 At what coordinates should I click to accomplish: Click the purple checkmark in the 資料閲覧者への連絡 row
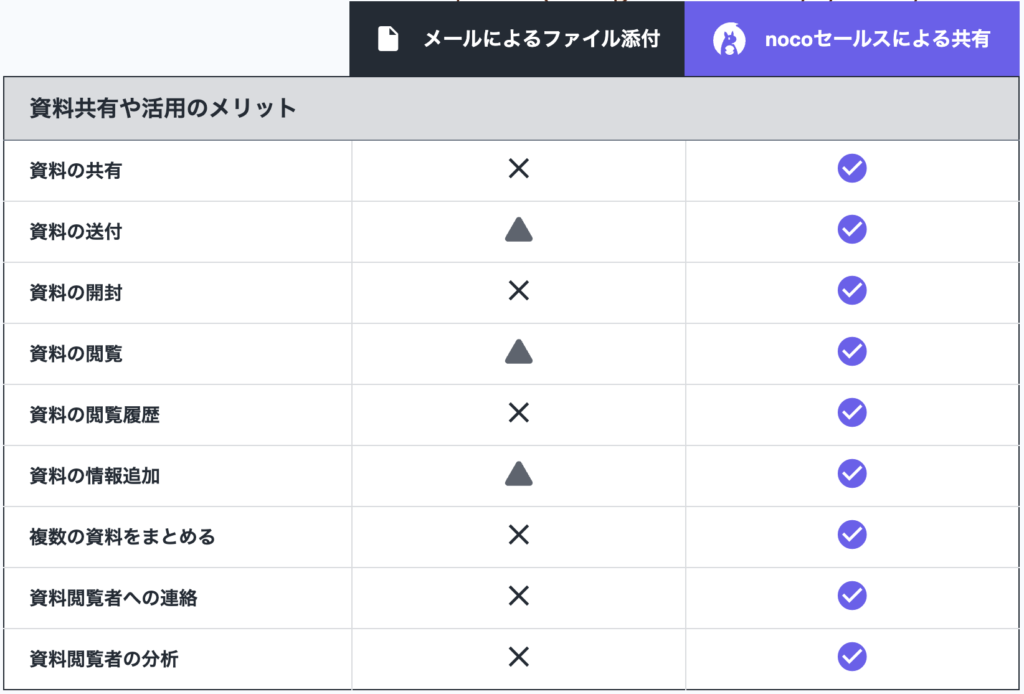click(x=852, y=595)
